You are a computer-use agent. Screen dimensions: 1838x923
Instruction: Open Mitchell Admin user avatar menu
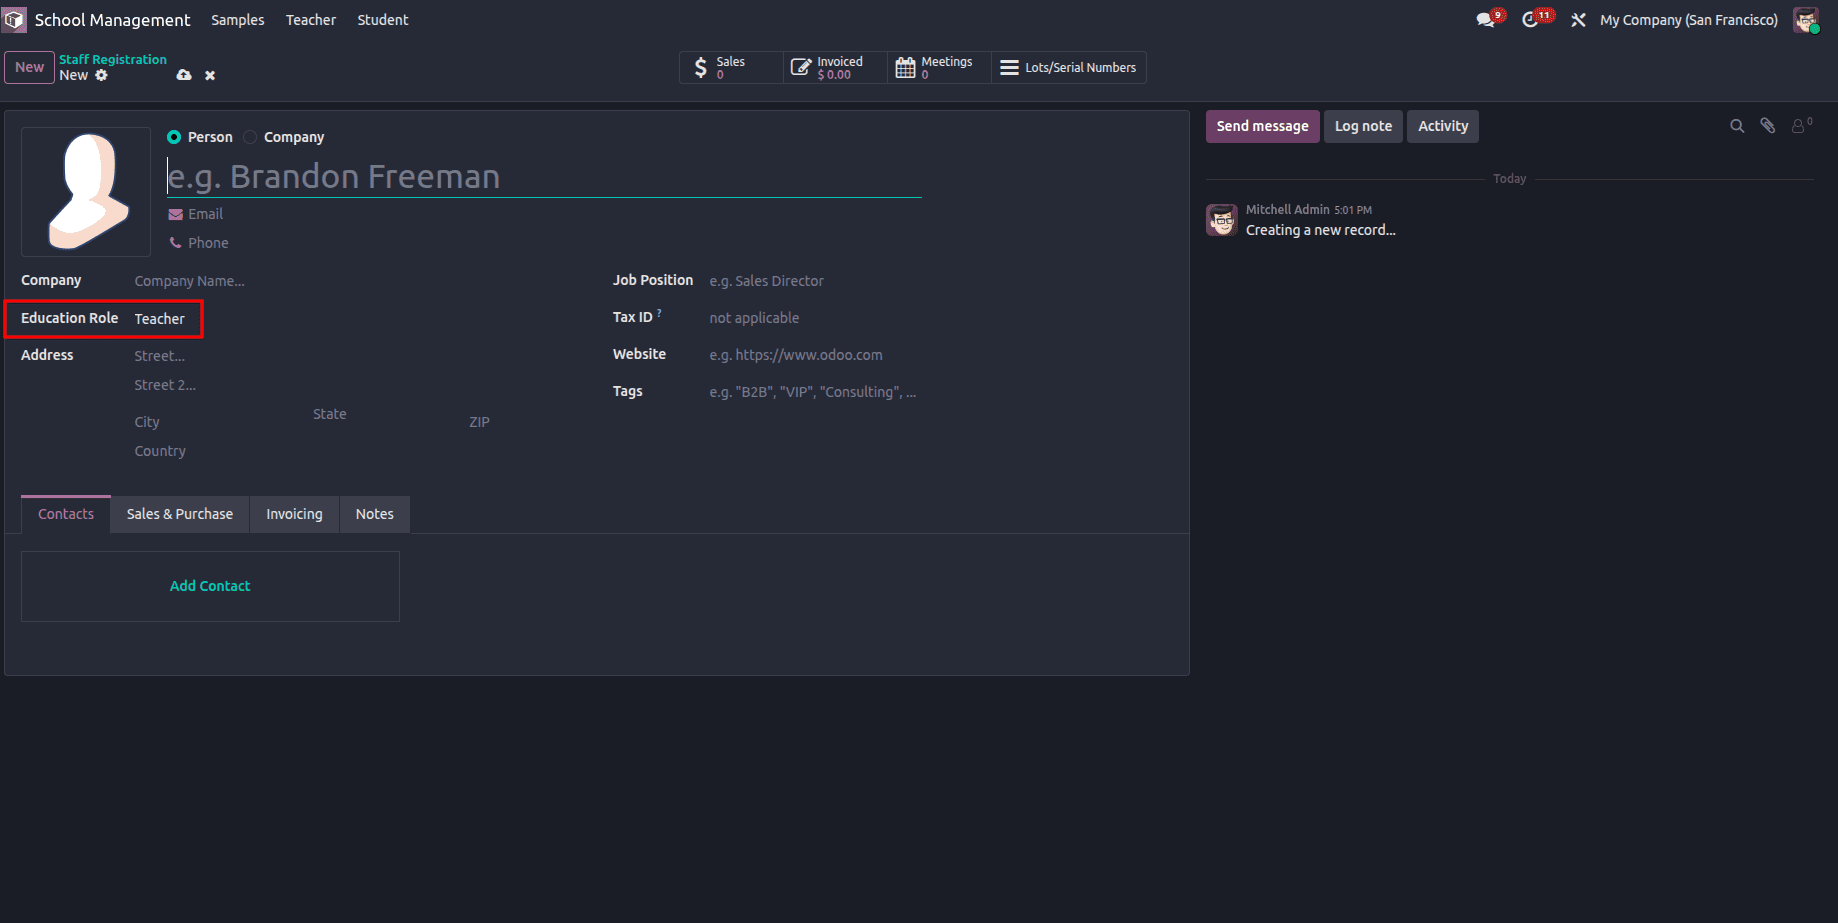point(1806,20)
